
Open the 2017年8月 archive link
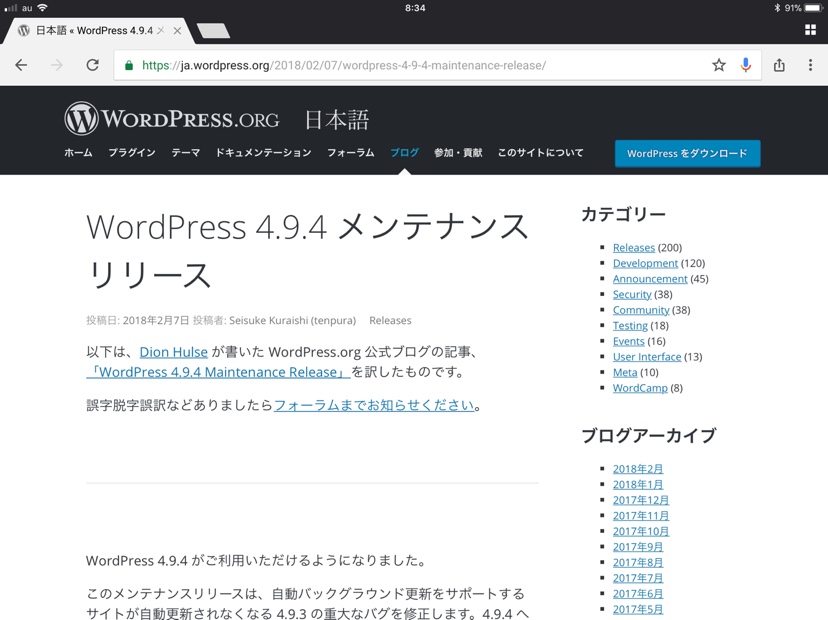coord(638,562)
